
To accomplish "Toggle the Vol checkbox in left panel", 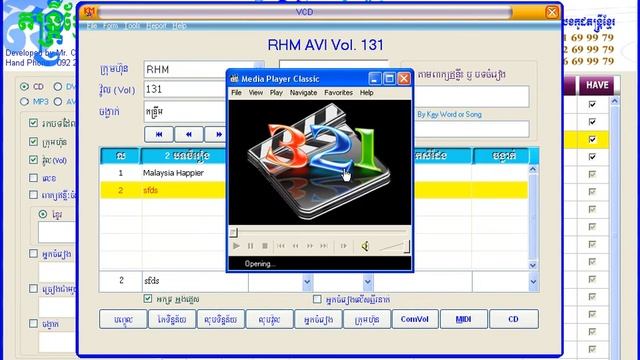I will [33, 160].
